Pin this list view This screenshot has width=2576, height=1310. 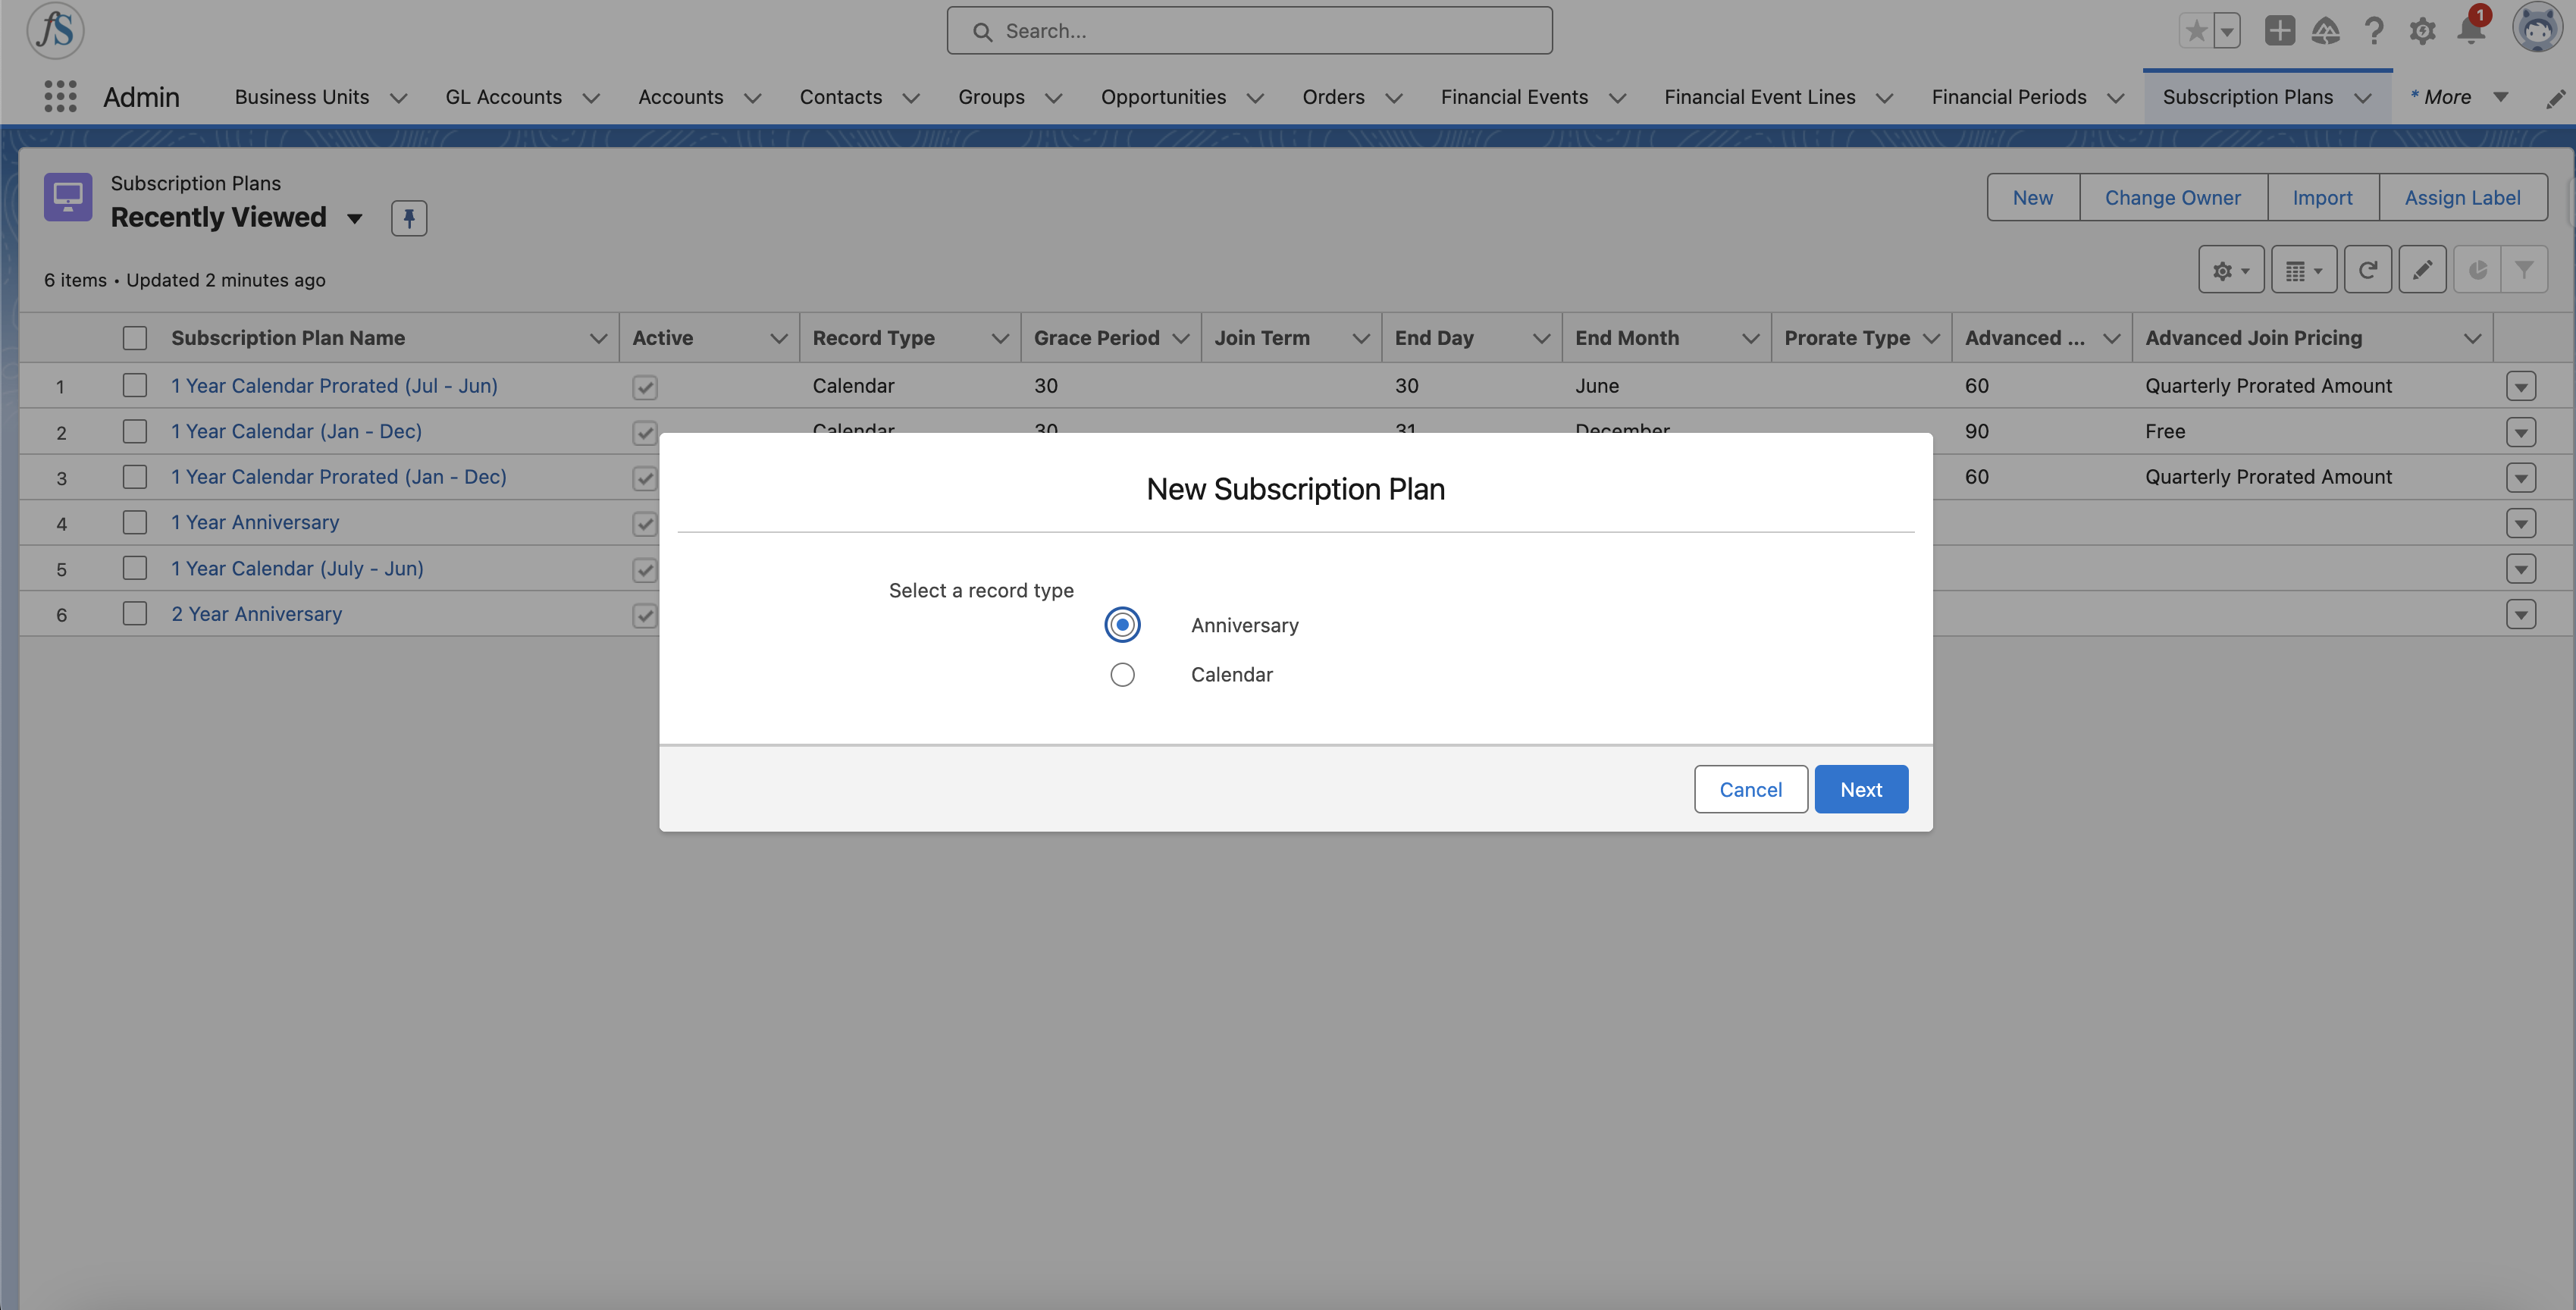[409, 218]
